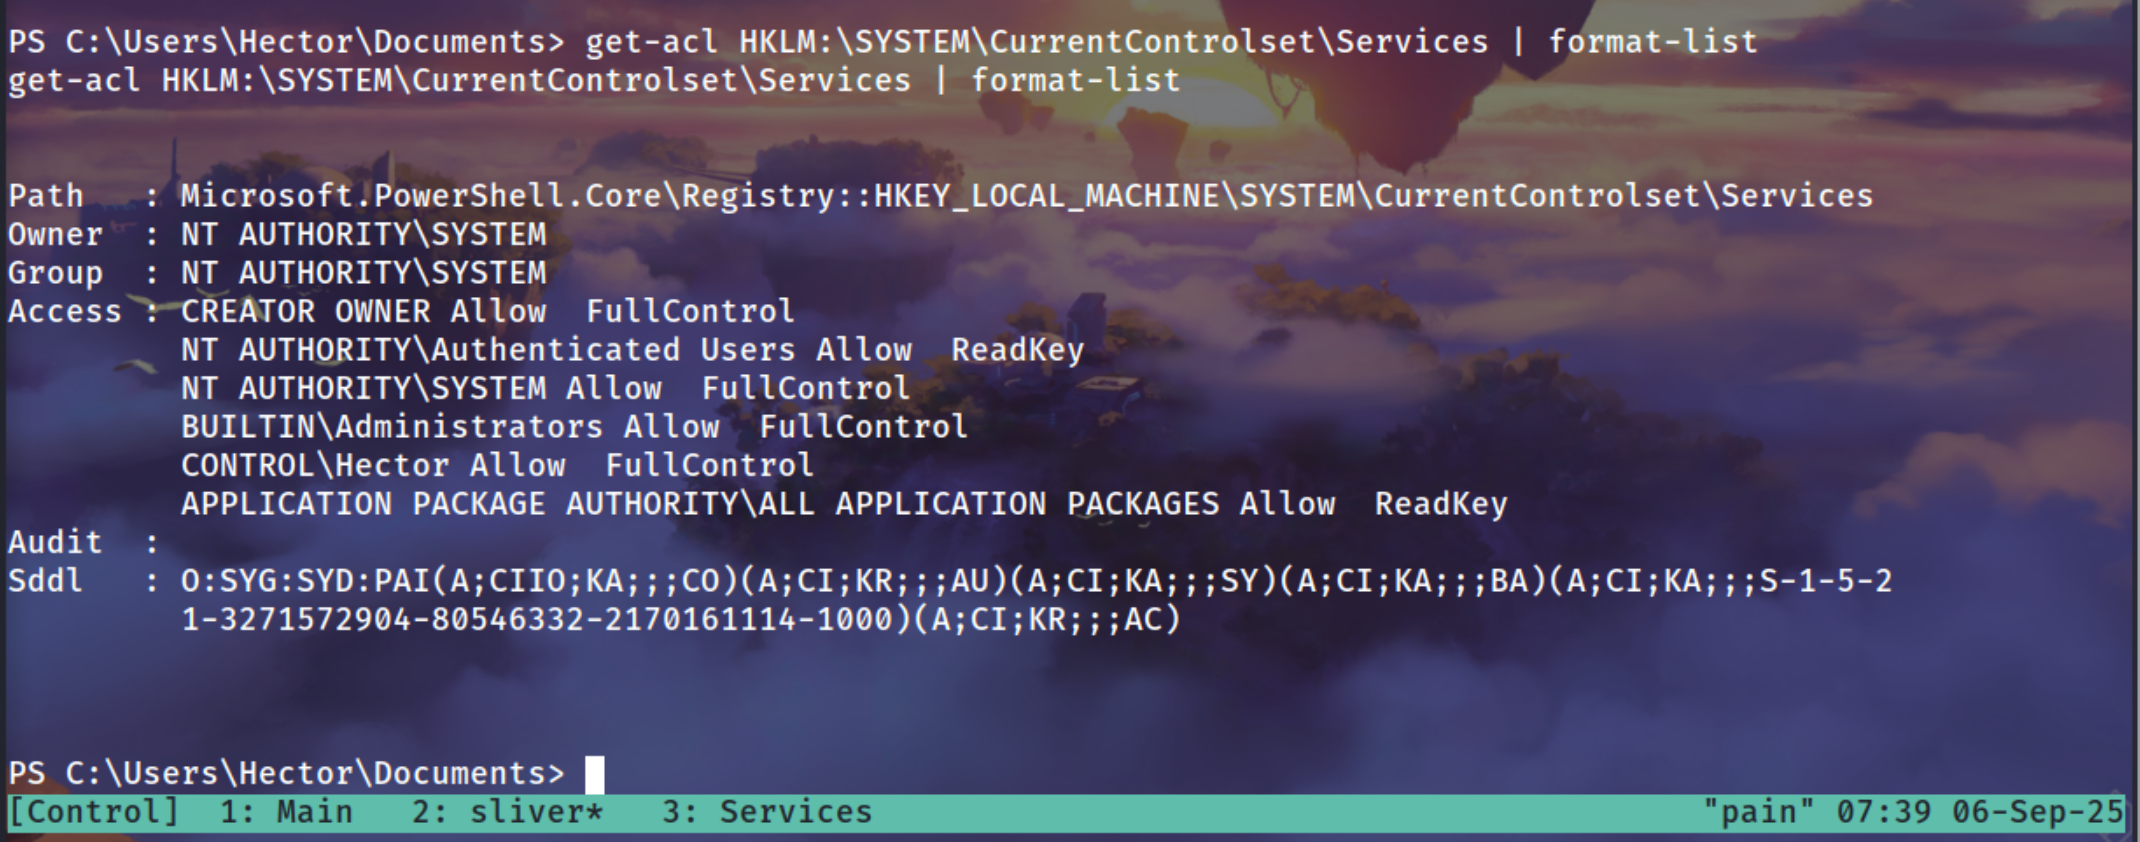Click the 'CONTROL\Hector Allow FullControl' line
Image resolution: width=2140 pixels, height=842 pixels.
coord(497,465)
